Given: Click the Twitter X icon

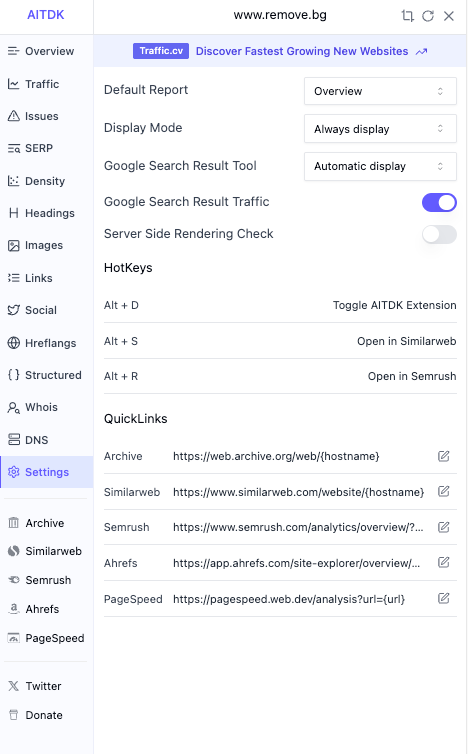Looking at the screenshot, I should (x=13, y=686).
